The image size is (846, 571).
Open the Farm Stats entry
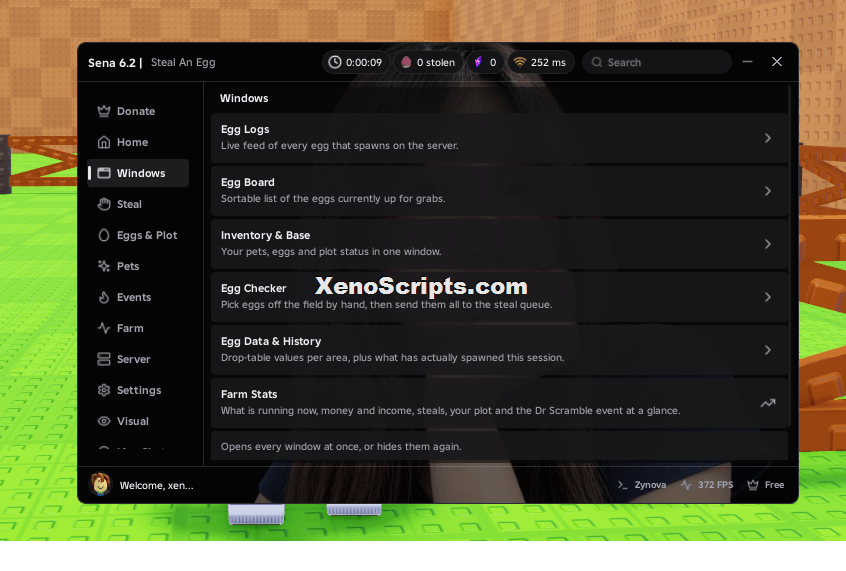pos(499,403)
